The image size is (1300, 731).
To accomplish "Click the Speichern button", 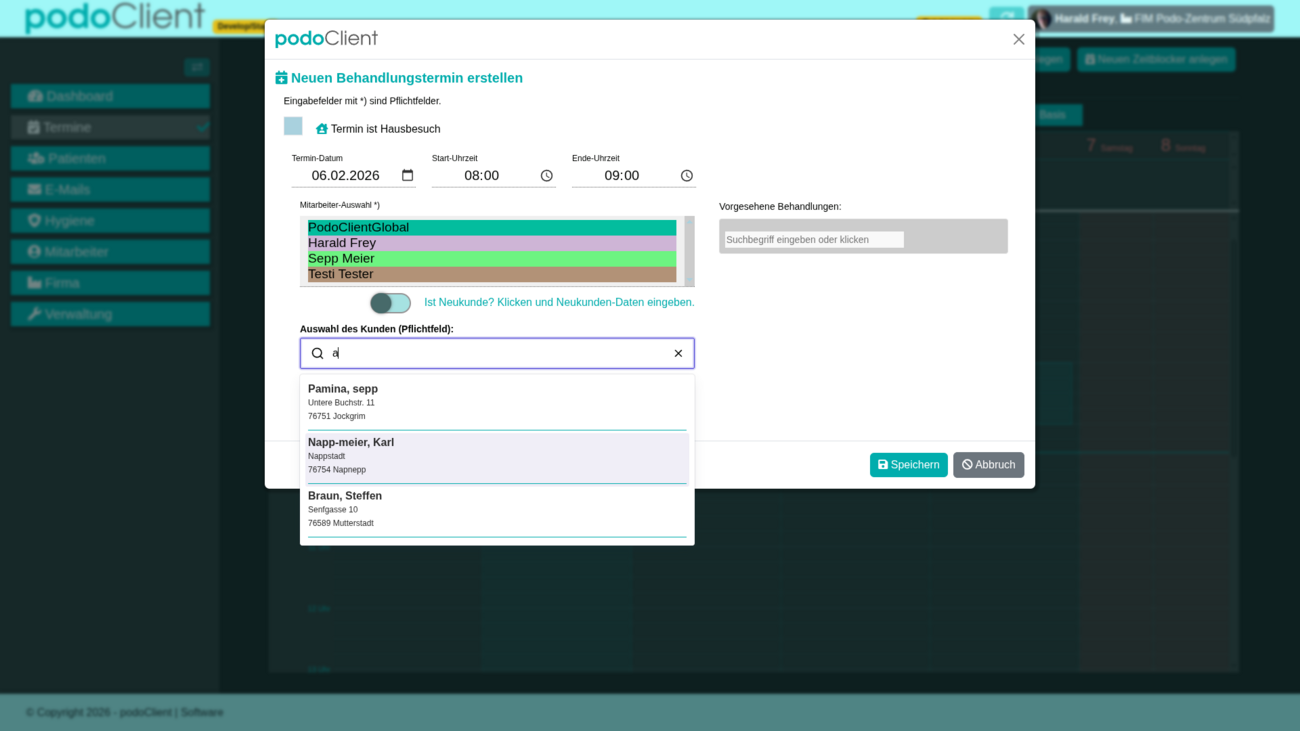I will [x=908, y=465].
